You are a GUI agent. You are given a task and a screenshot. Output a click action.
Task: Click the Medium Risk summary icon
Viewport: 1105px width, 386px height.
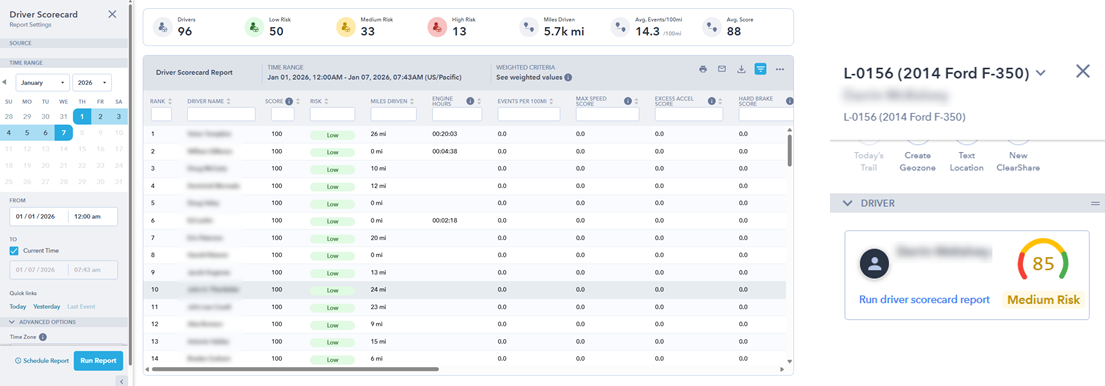(x=346, y=27)
